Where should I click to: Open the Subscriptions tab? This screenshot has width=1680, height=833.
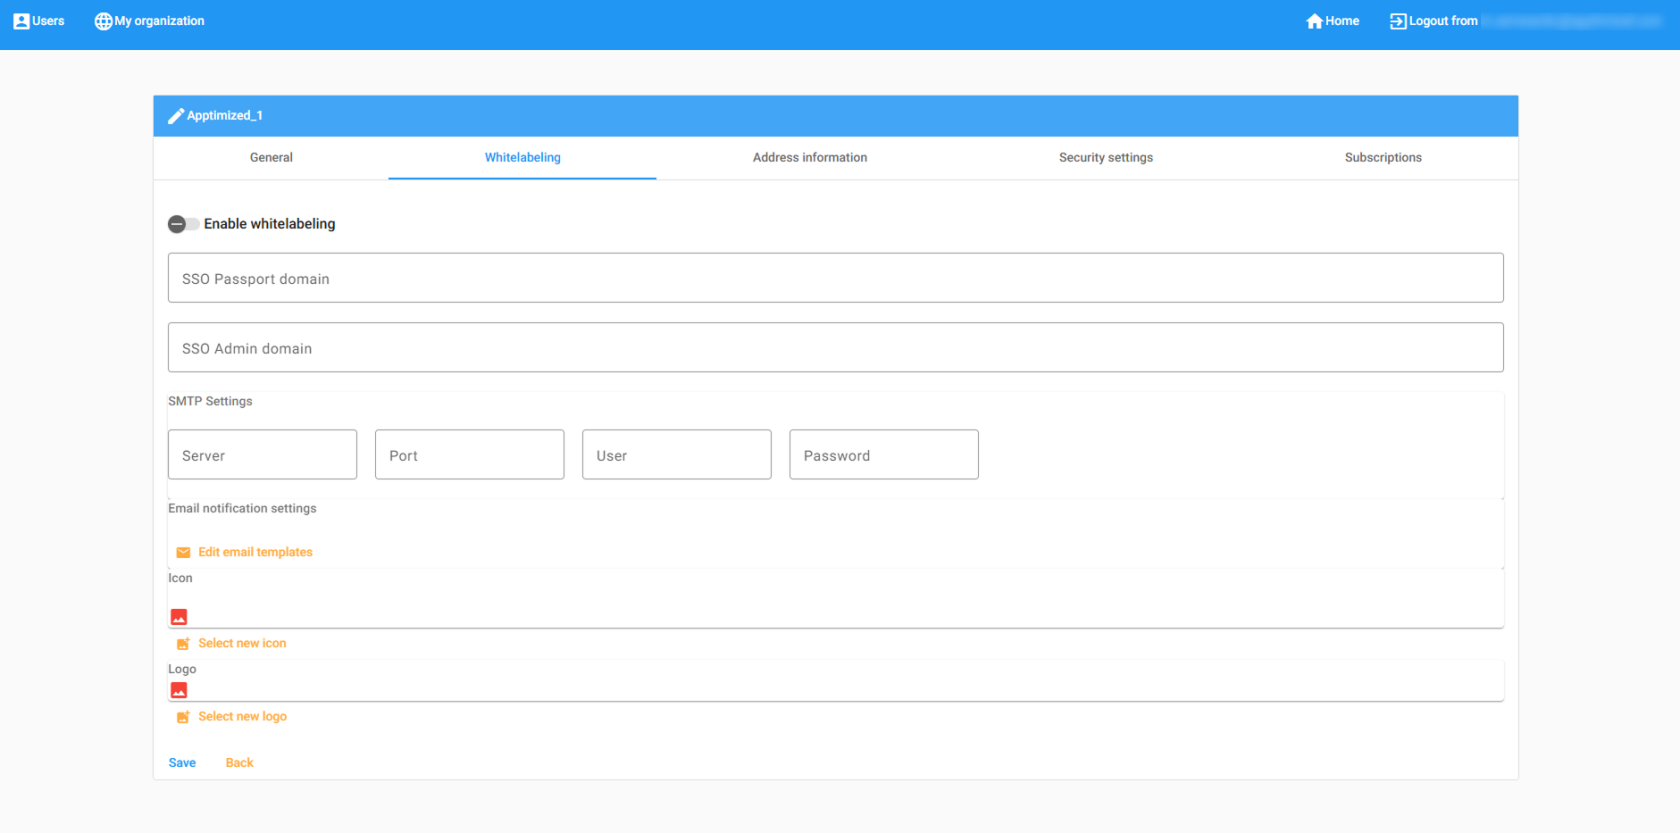pyautogui.click(x=1383, y=158)
